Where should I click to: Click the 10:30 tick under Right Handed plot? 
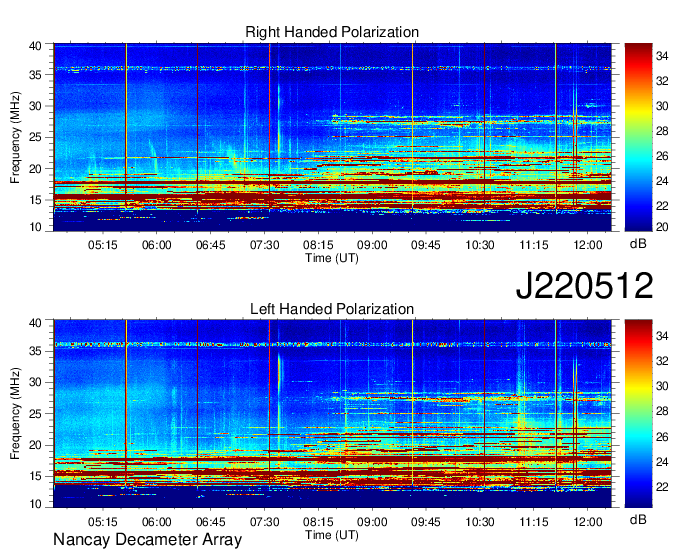(x=480, y=245)
